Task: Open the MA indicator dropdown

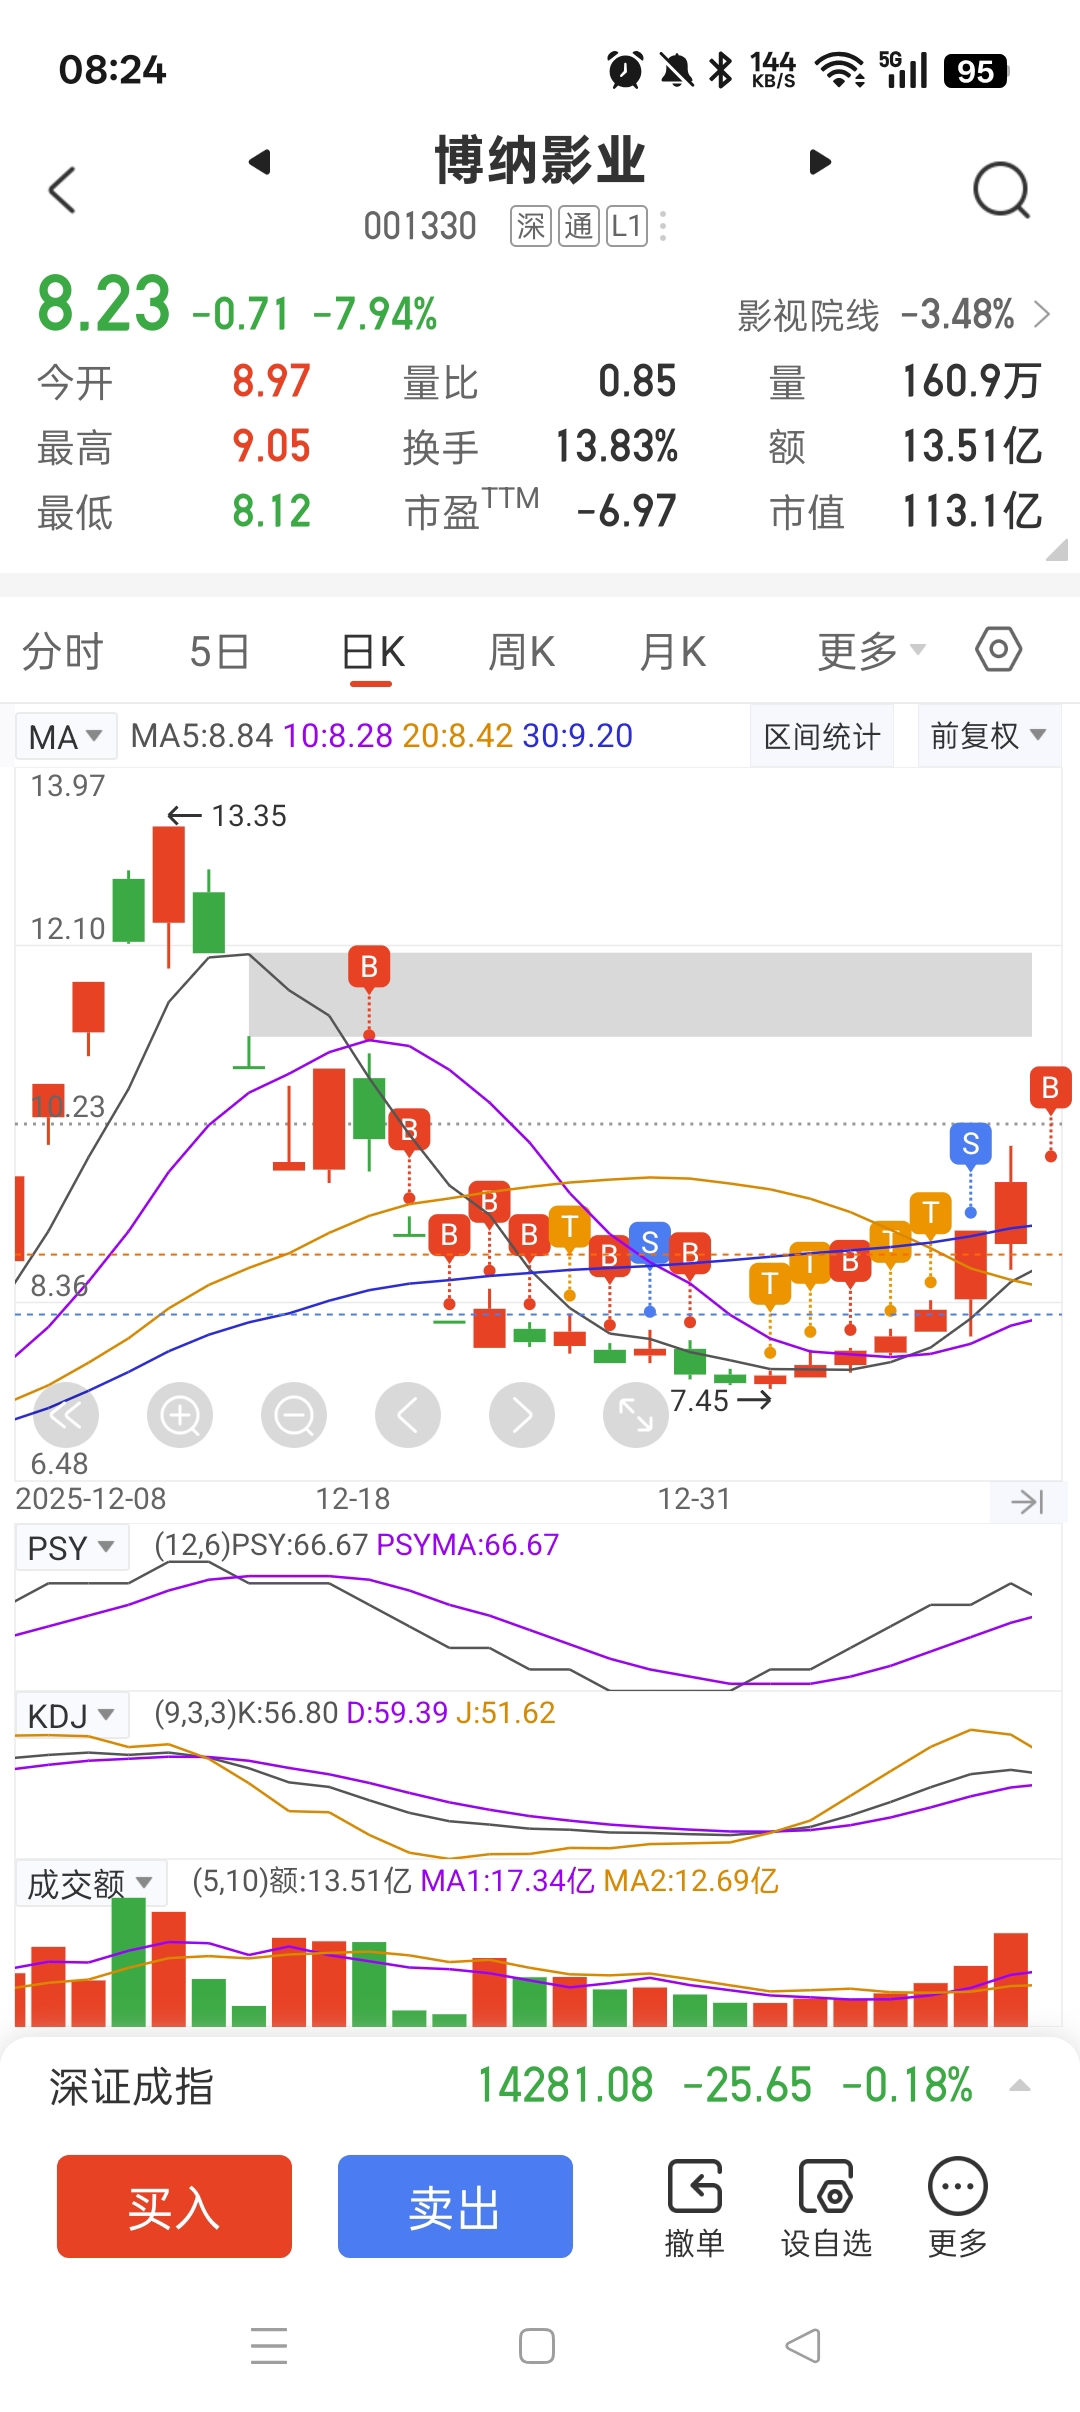Action: [66, 737]
